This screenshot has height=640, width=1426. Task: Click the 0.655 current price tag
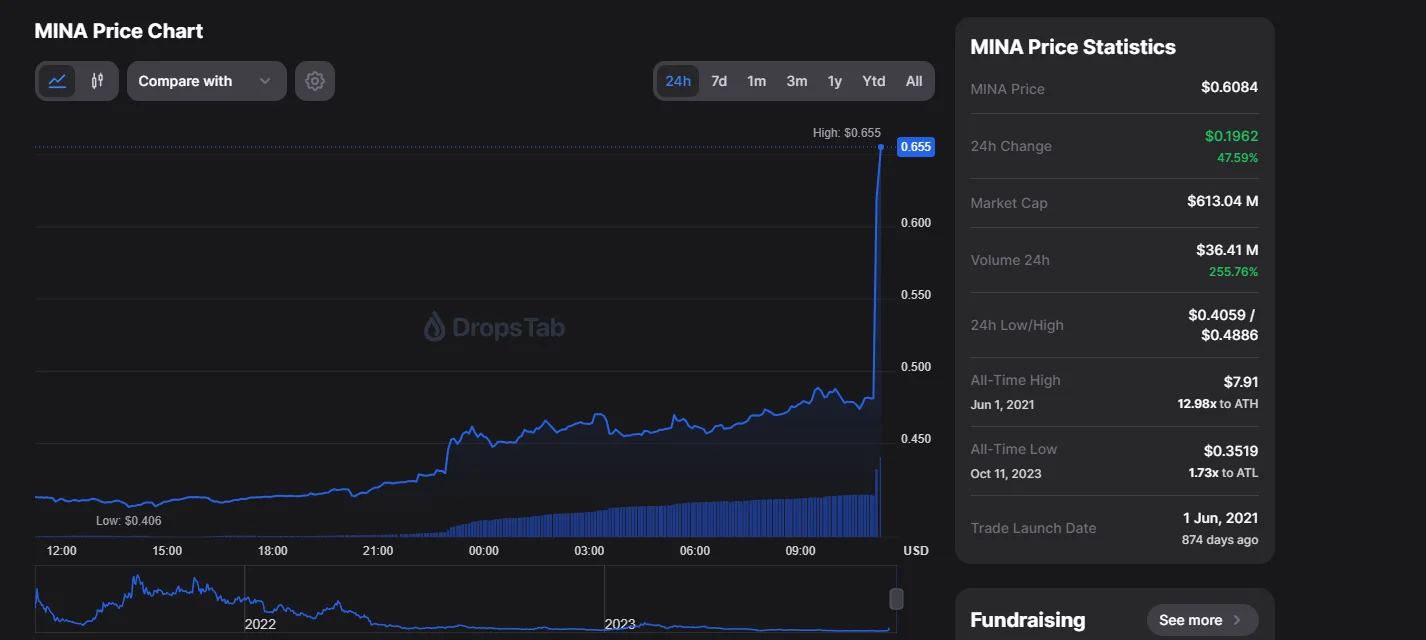click(x=916, y=147)
